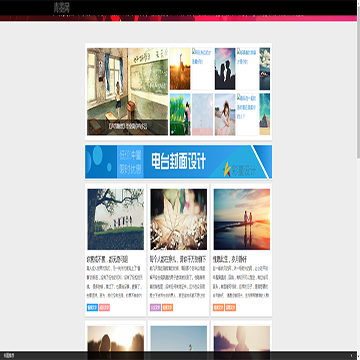Screen dimensions: 360x360
Task: Open the article title under the beach image
Action: pos(229,259)
